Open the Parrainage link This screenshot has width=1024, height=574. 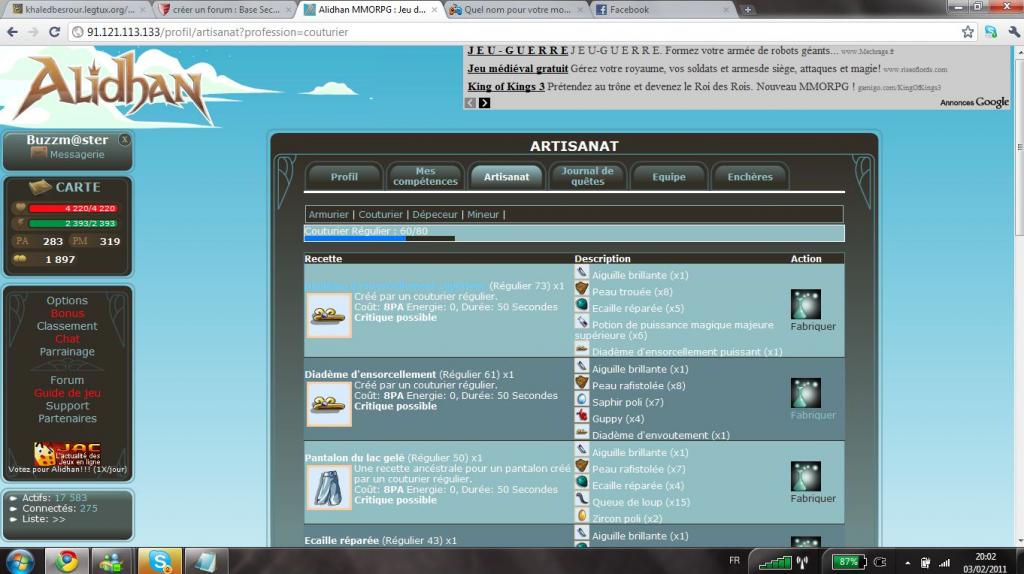[x=67, y=351]
